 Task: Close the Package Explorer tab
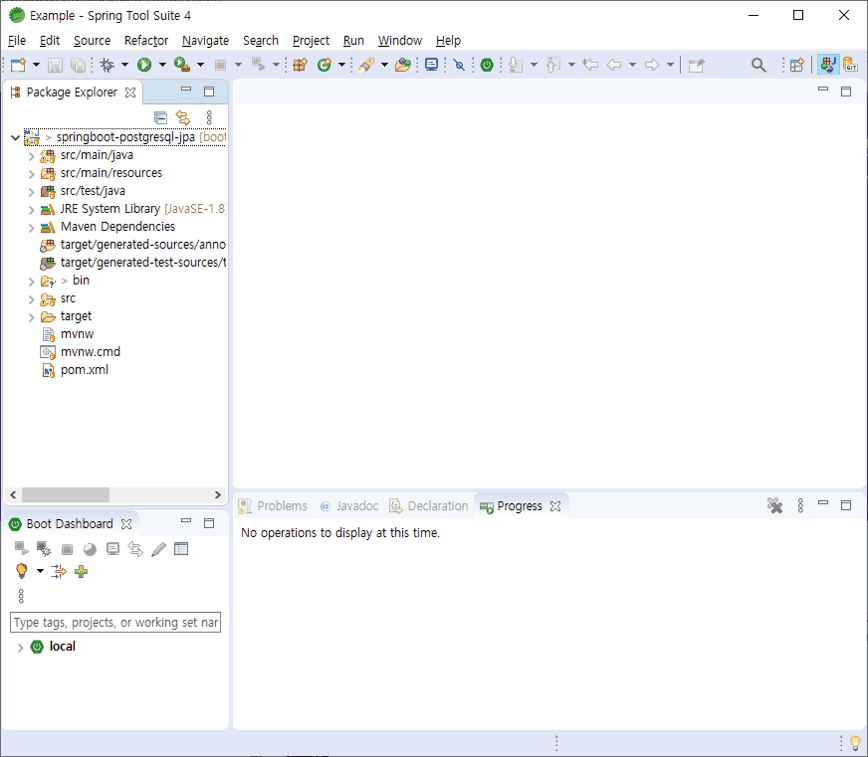coord(130,92)
